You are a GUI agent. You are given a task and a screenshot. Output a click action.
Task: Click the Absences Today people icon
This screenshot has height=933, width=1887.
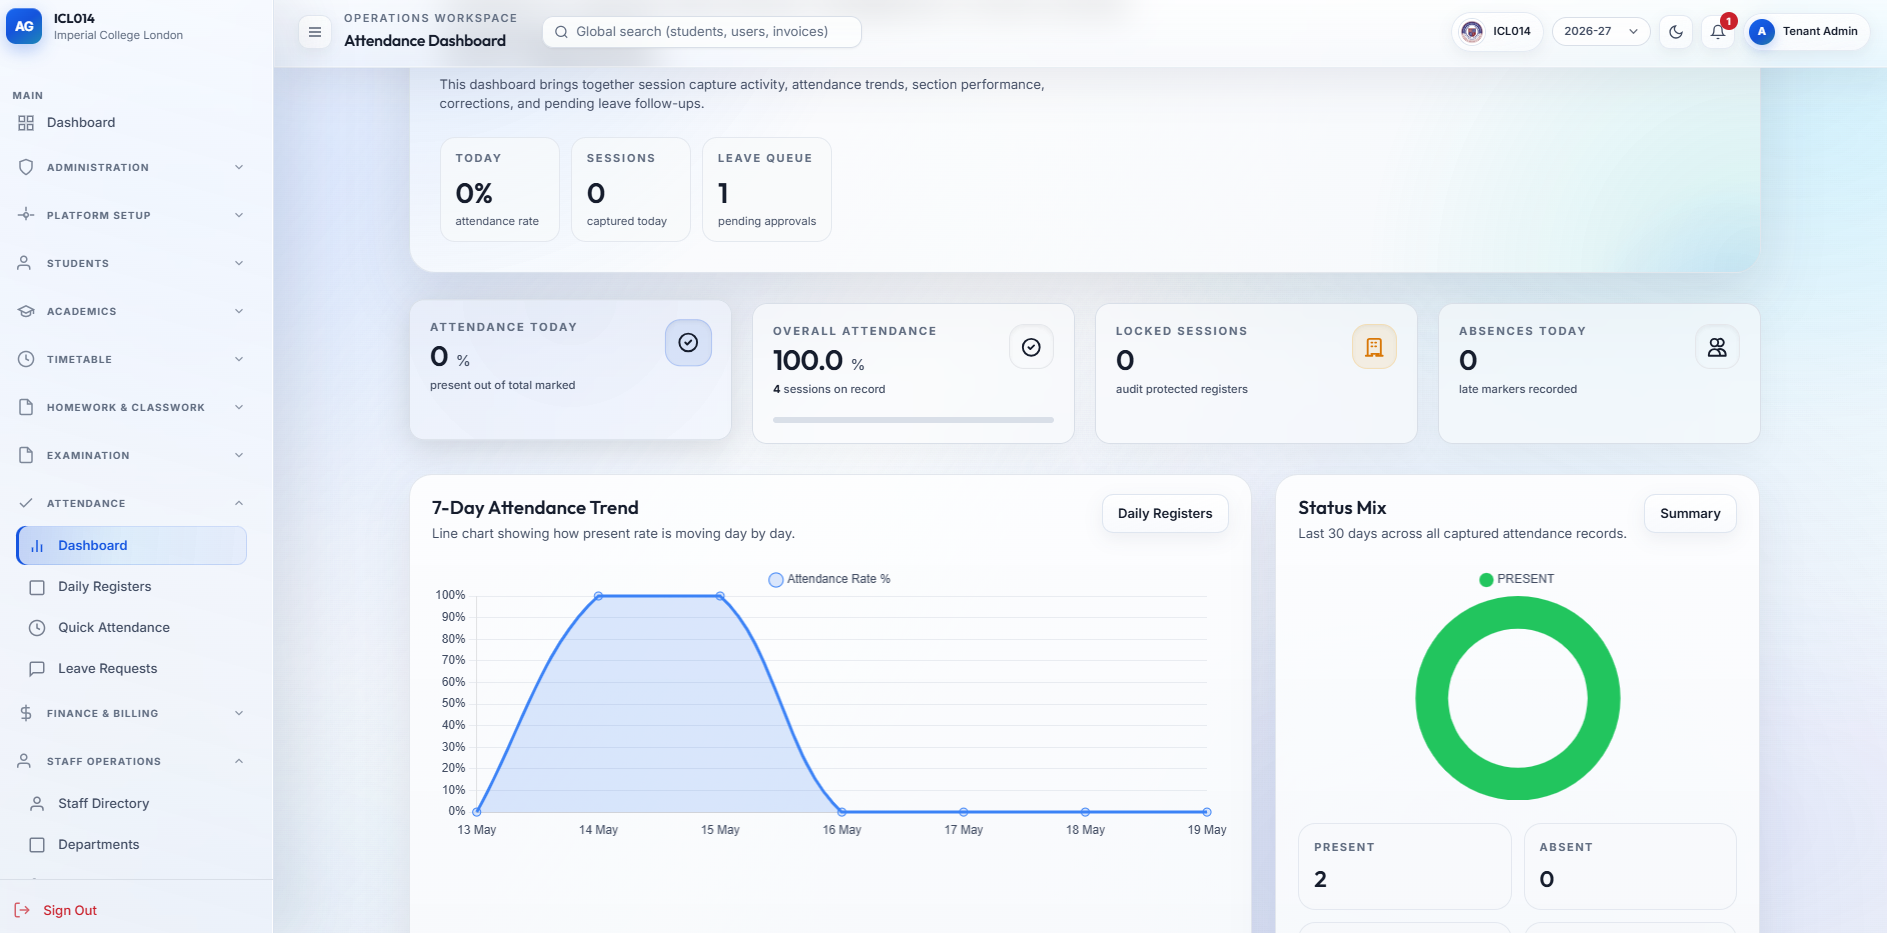tap(1717, 347)
